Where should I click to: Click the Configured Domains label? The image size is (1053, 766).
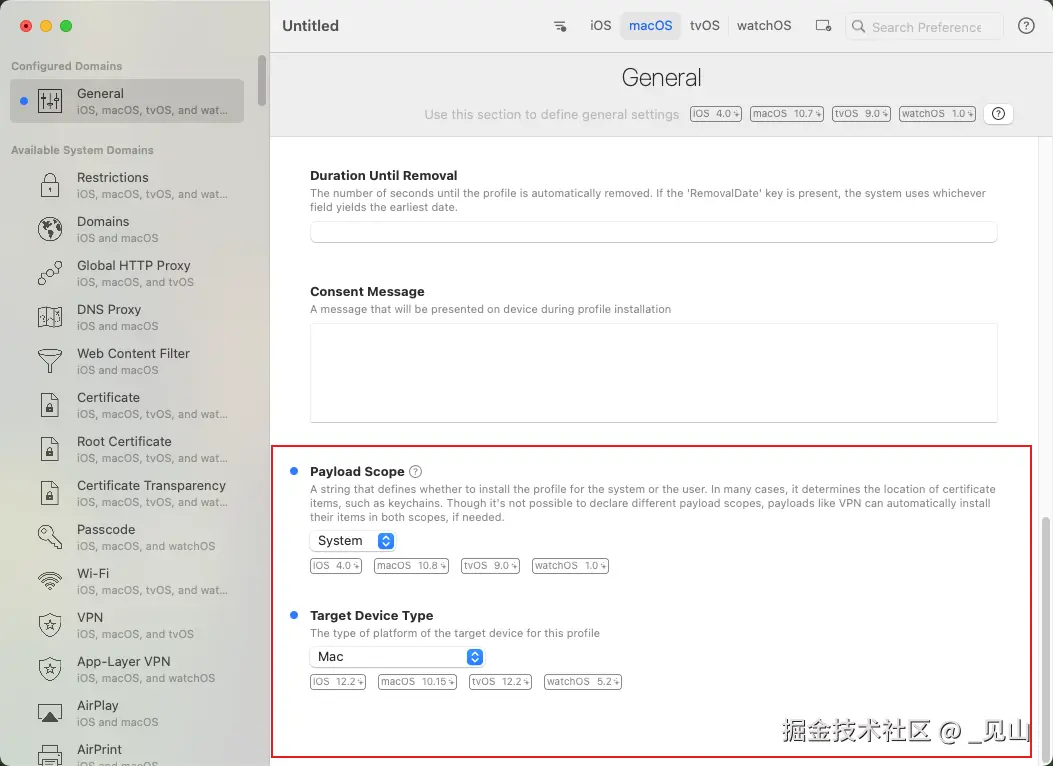point(66,66)
